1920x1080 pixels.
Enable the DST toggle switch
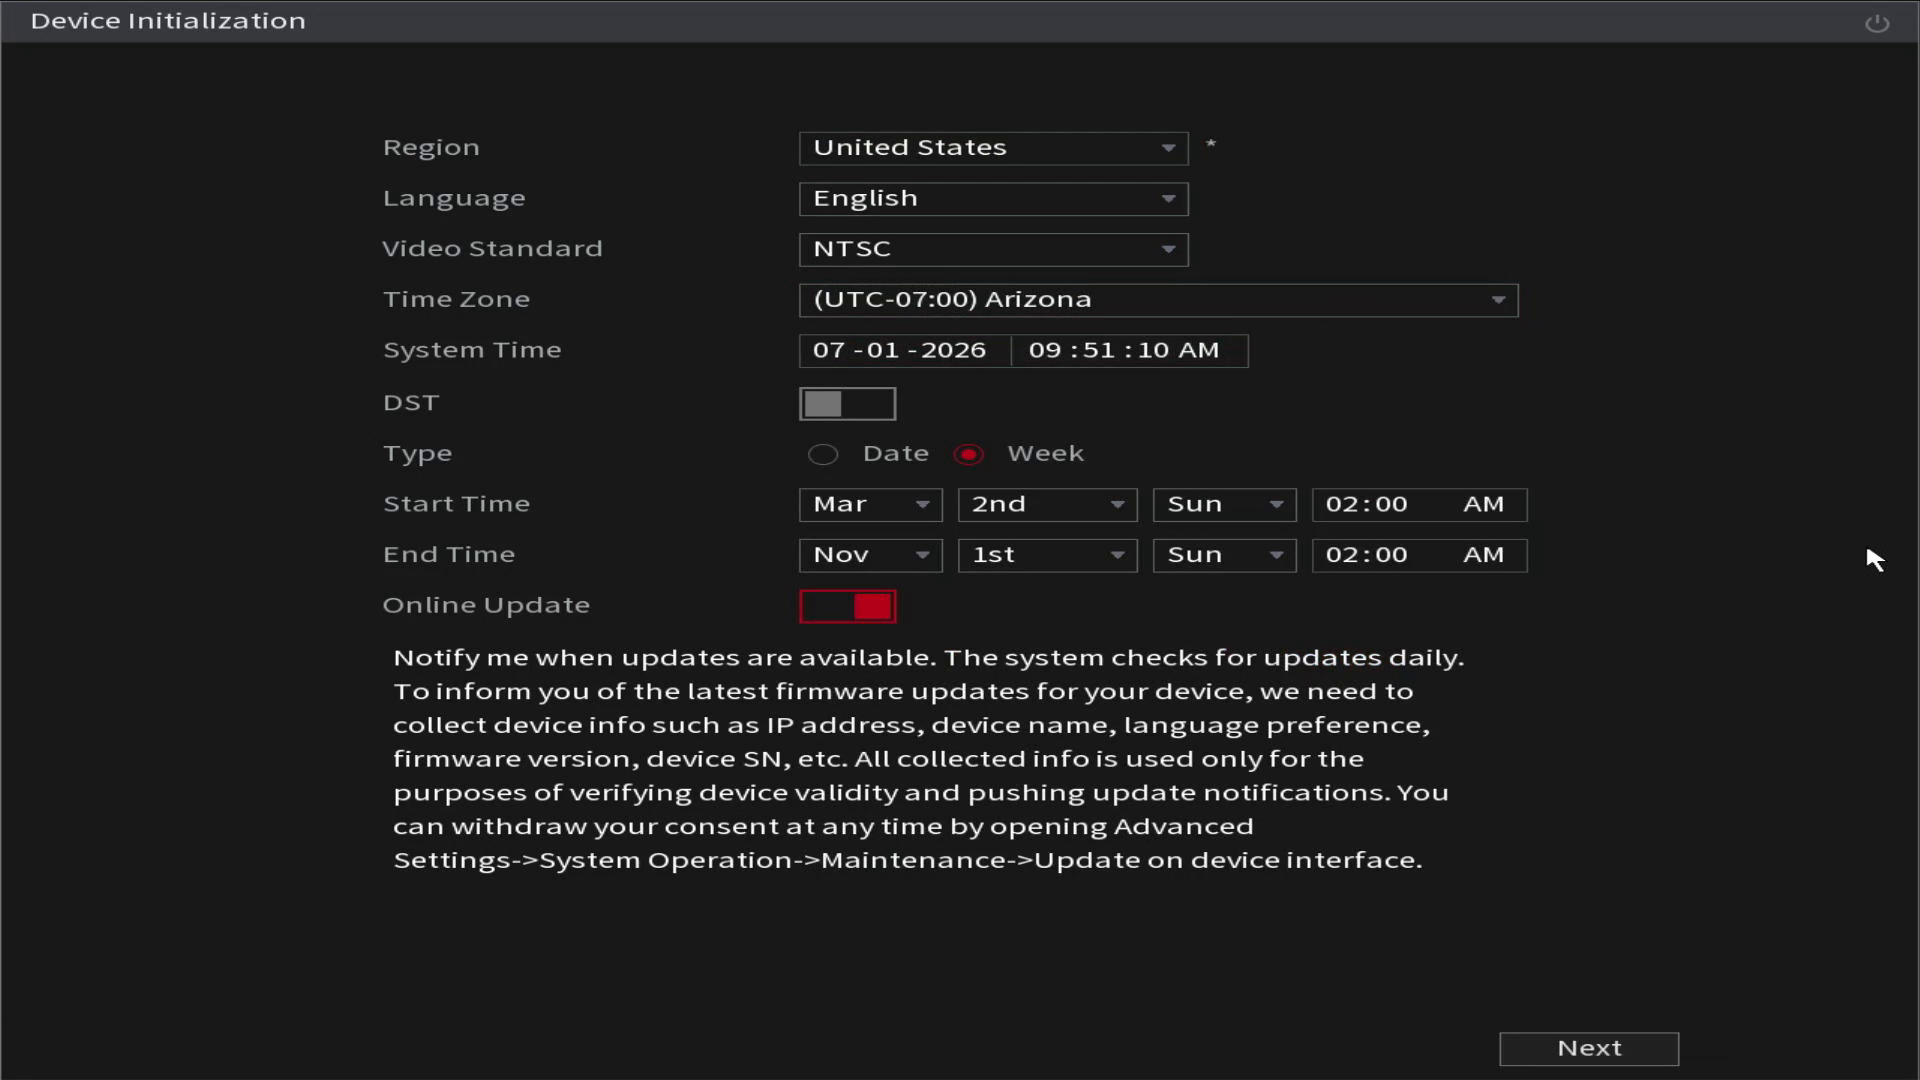pyautogui.click(x=847, y=404)
